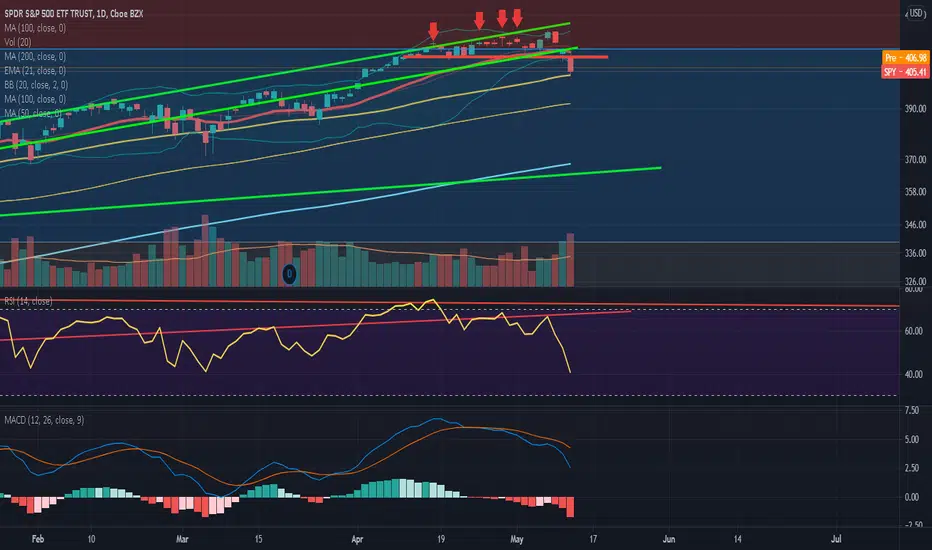Click the 15 date label on time axis
This screenshot has height=550, width=932.
[x=258, y=539]
